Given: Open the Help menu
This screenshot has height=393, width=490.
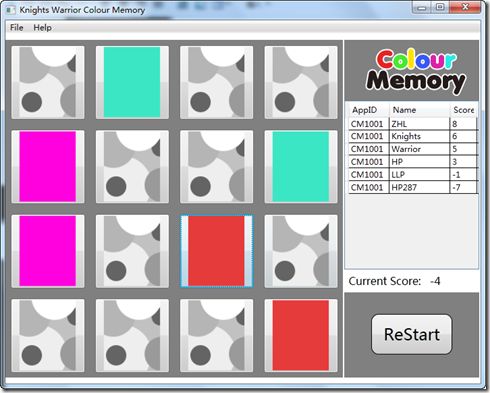Looking at the screenshot, I should point(42,28).
